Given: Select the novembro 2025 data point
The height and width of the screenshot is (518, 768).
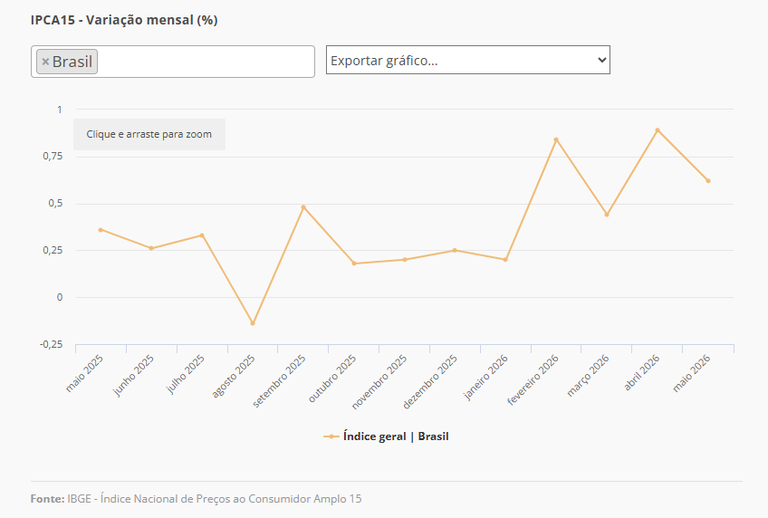Looking at the screenshot, I should 405,259.
